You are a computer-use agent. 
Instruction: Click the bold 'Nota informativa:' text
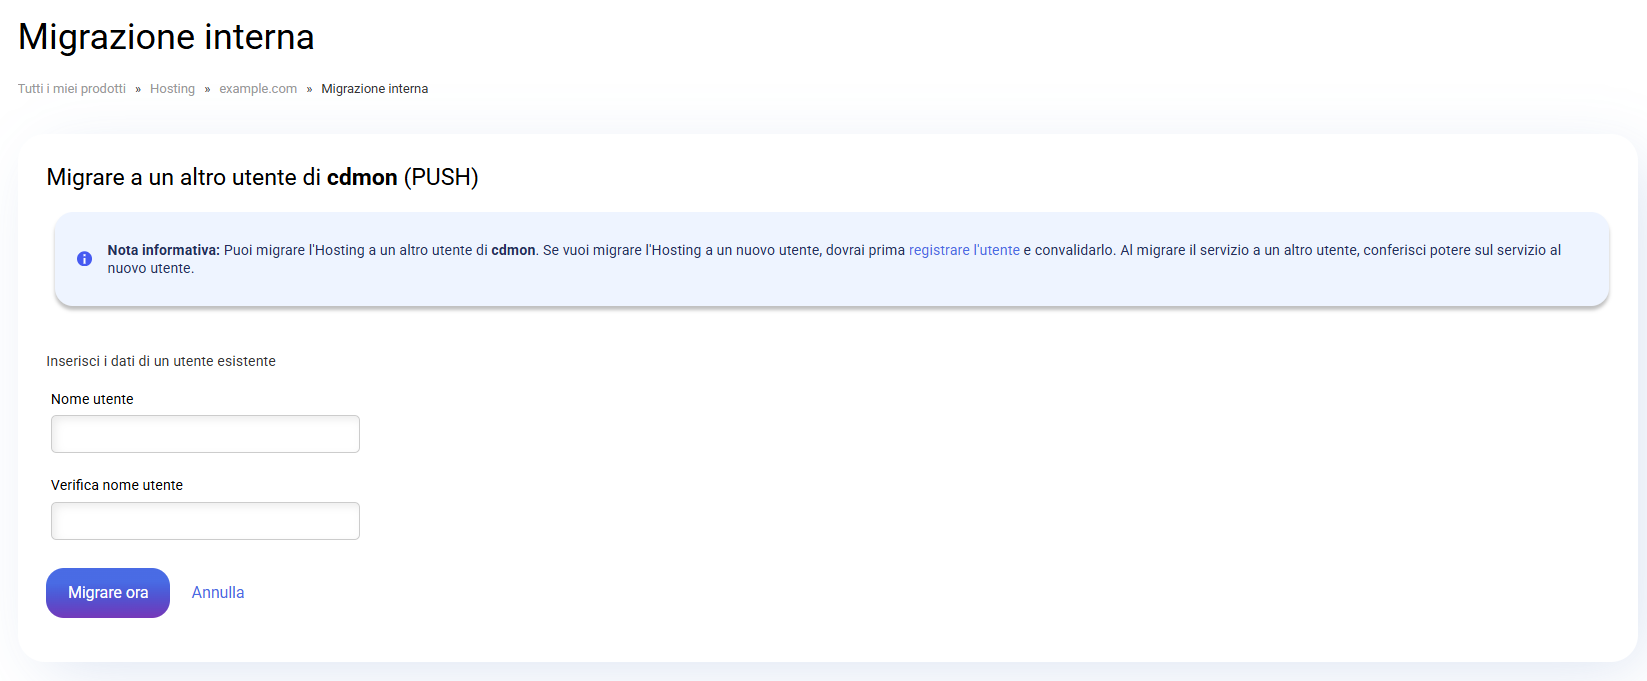click(x=163, y=250)
